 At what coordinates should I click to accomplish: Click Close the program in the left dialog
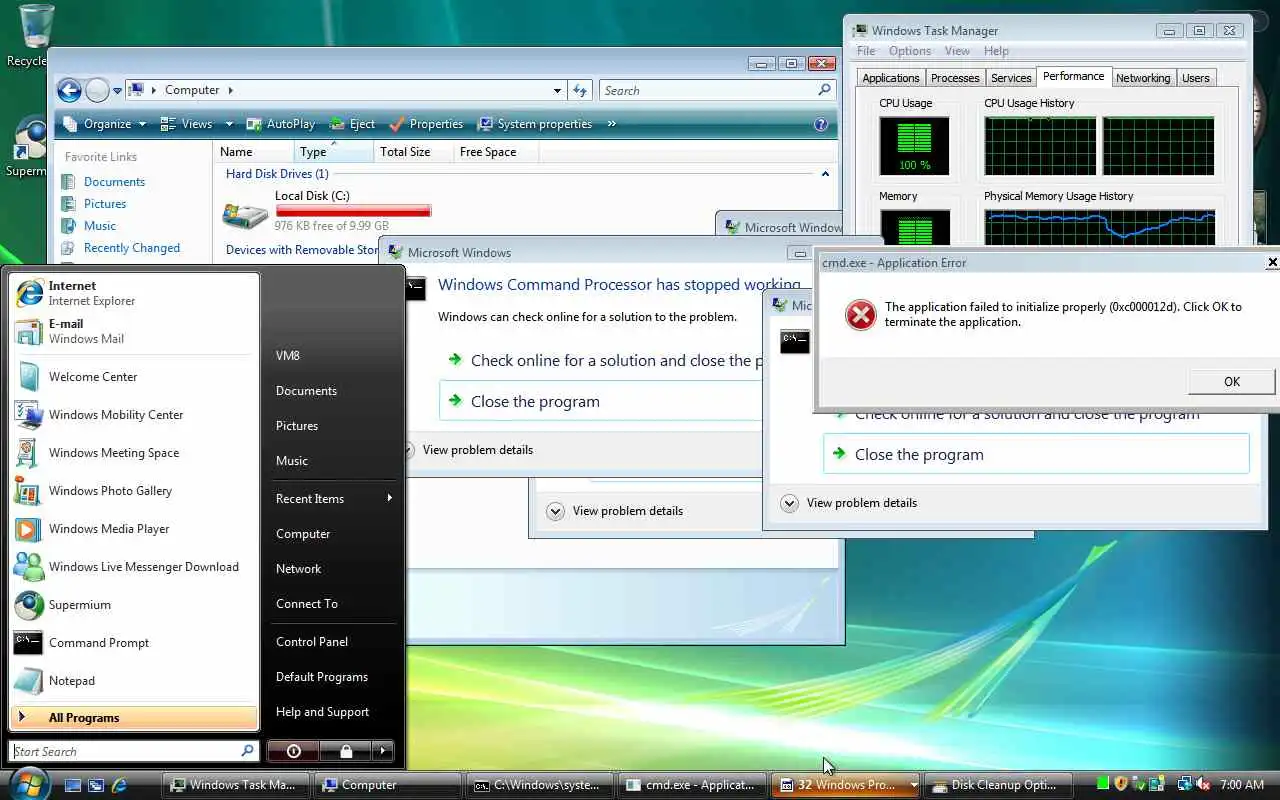pyautogui.click(x=600, y=401)
